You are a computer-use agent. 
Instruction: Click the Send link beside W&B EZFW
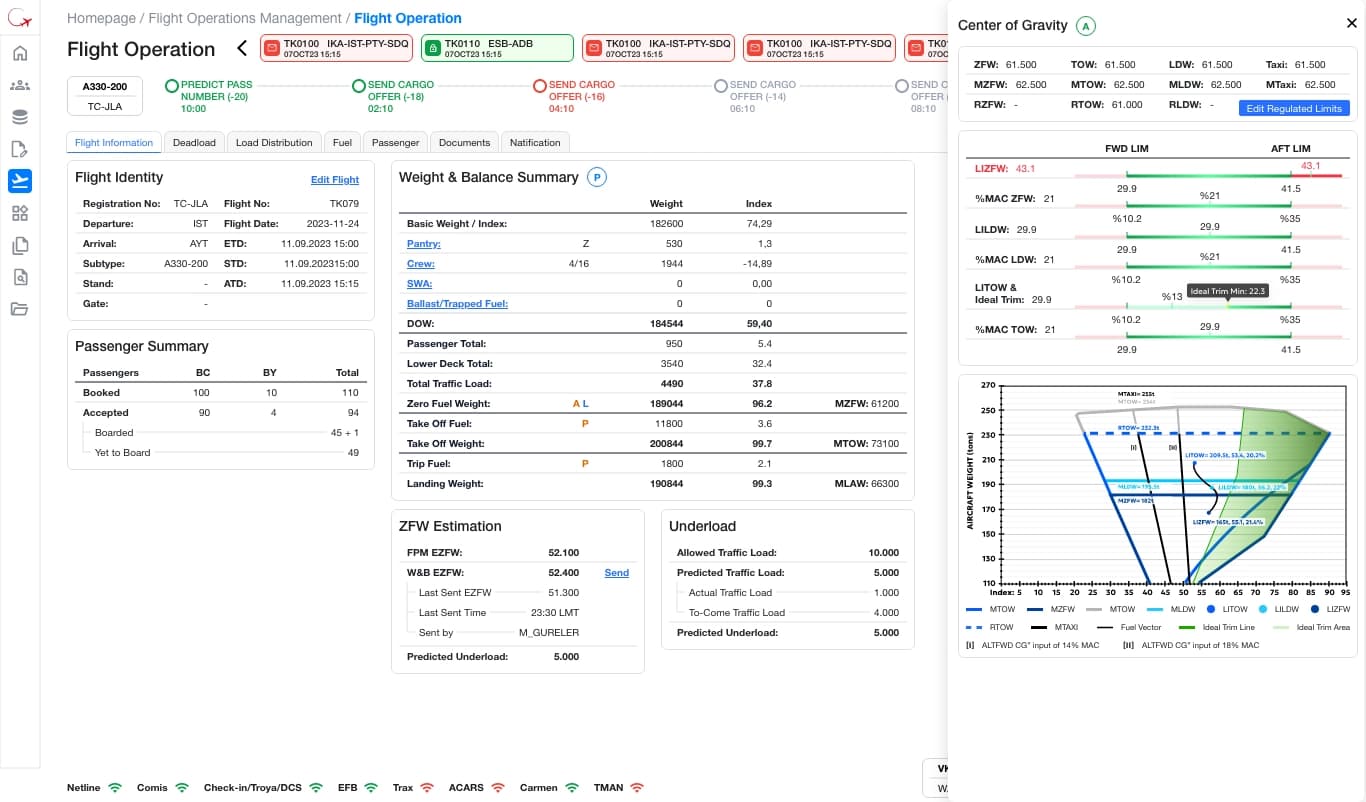pyautogui.click(x=617, y=573)
